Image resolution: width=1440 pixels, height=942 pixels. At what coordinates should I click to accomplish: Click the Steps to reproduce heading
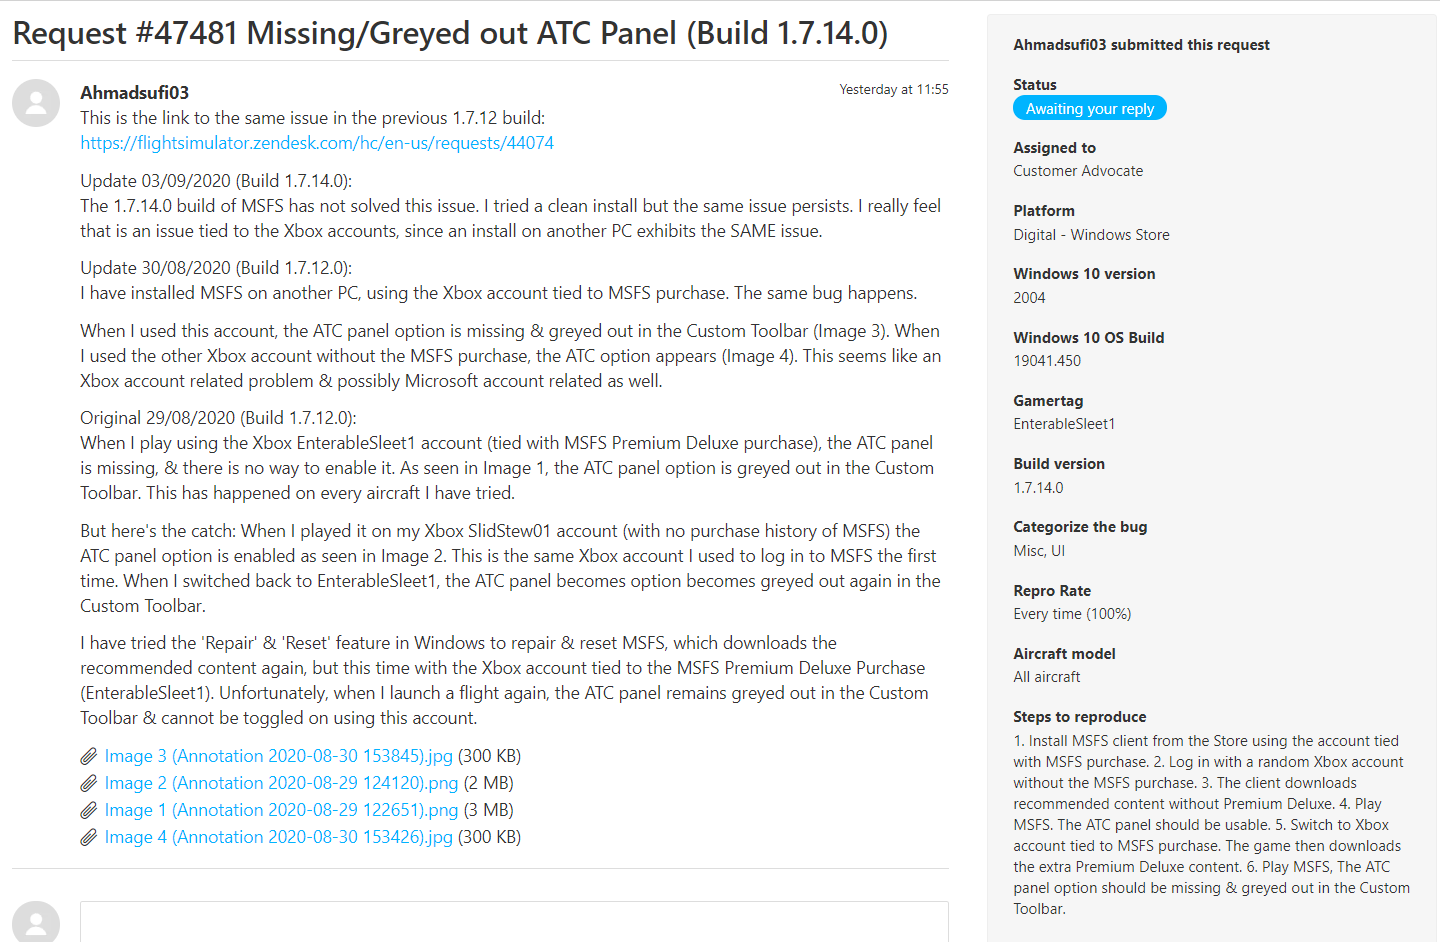pyautogui.click(x=1079, y=717)
